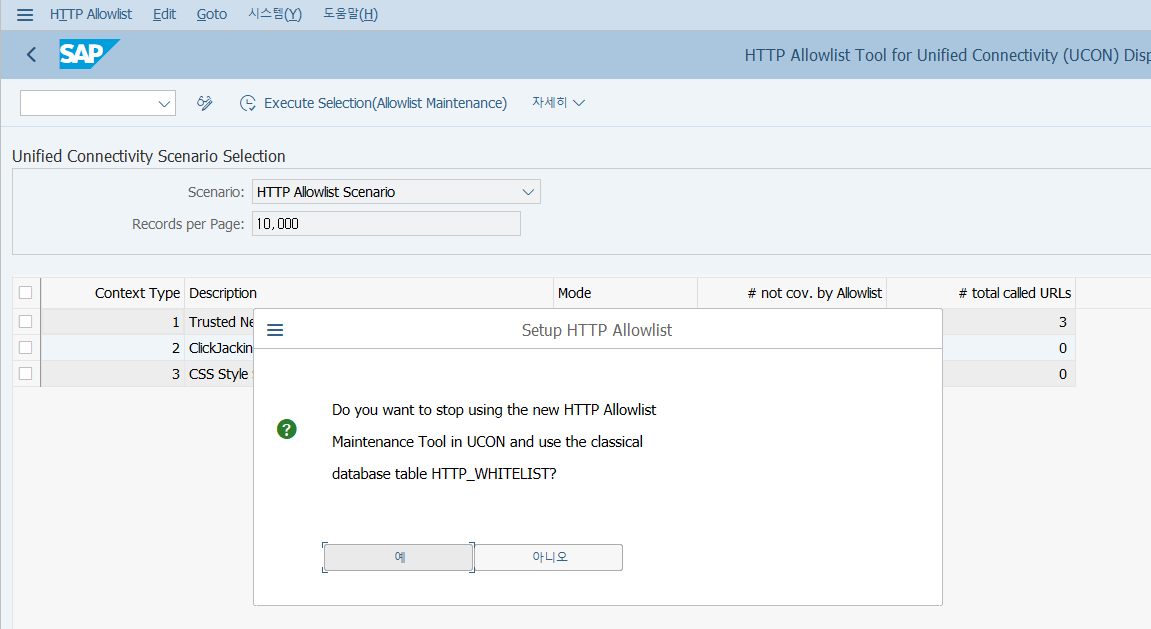Toggle display/change mode pencil icon
Screen dimensions: 1151x629
205,103
